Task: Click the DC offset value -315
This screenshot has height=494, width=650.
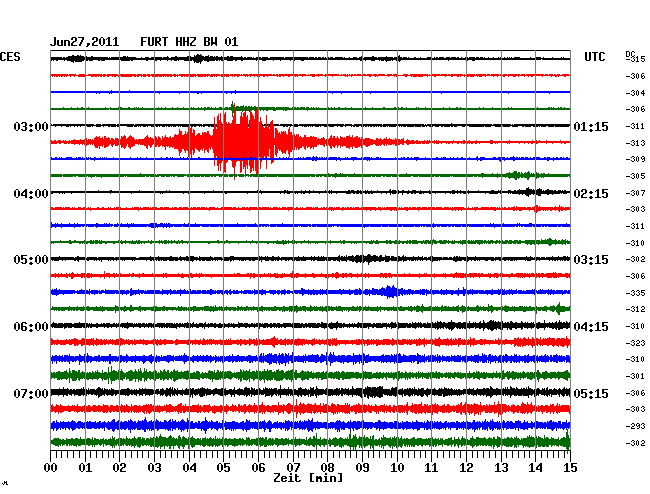Action: (636, 59)
